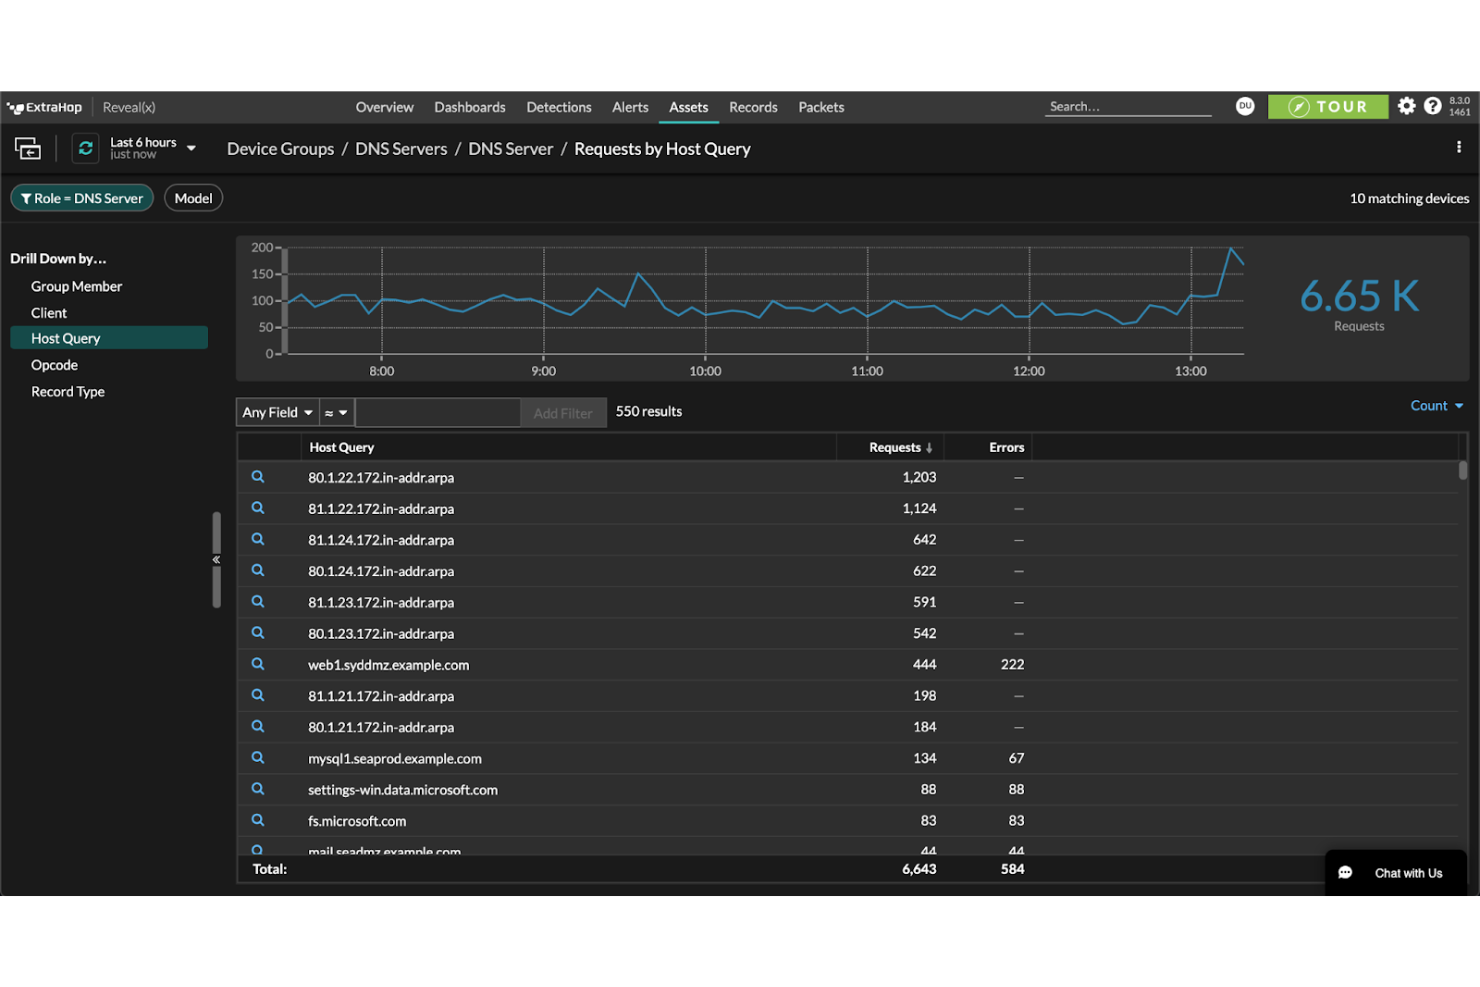Open the pane switcher icon near top left
This screenshot has width=1480, height=987.
click(x=28, y=147)
